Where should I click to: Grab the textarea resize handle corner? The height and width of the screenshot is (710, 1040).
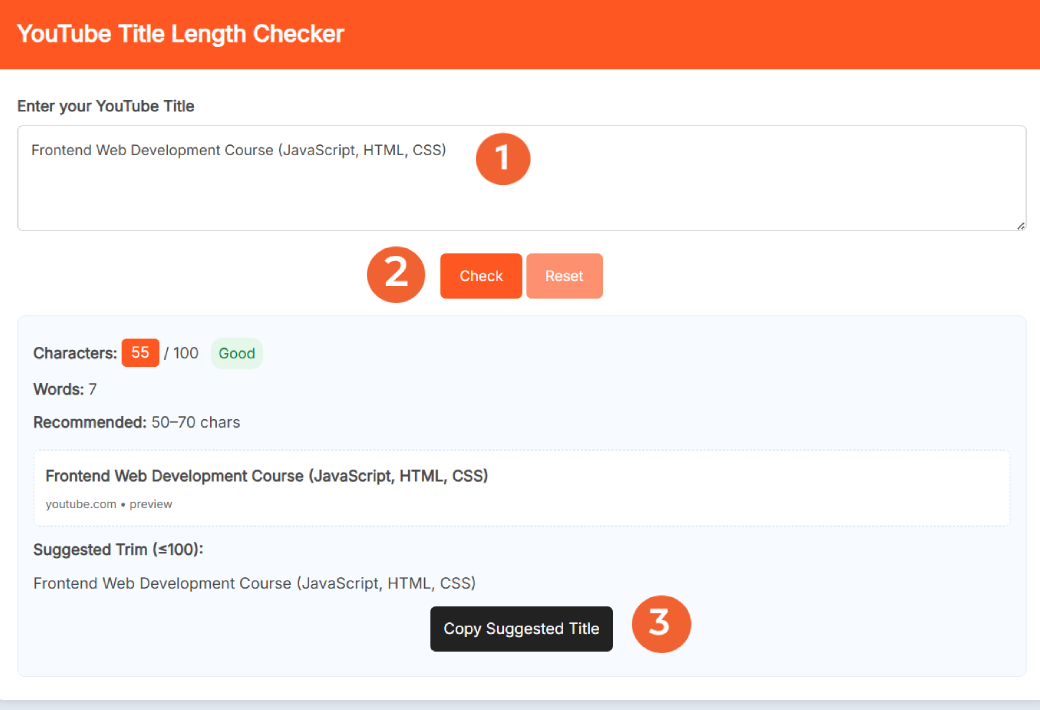click(1021, 226)
